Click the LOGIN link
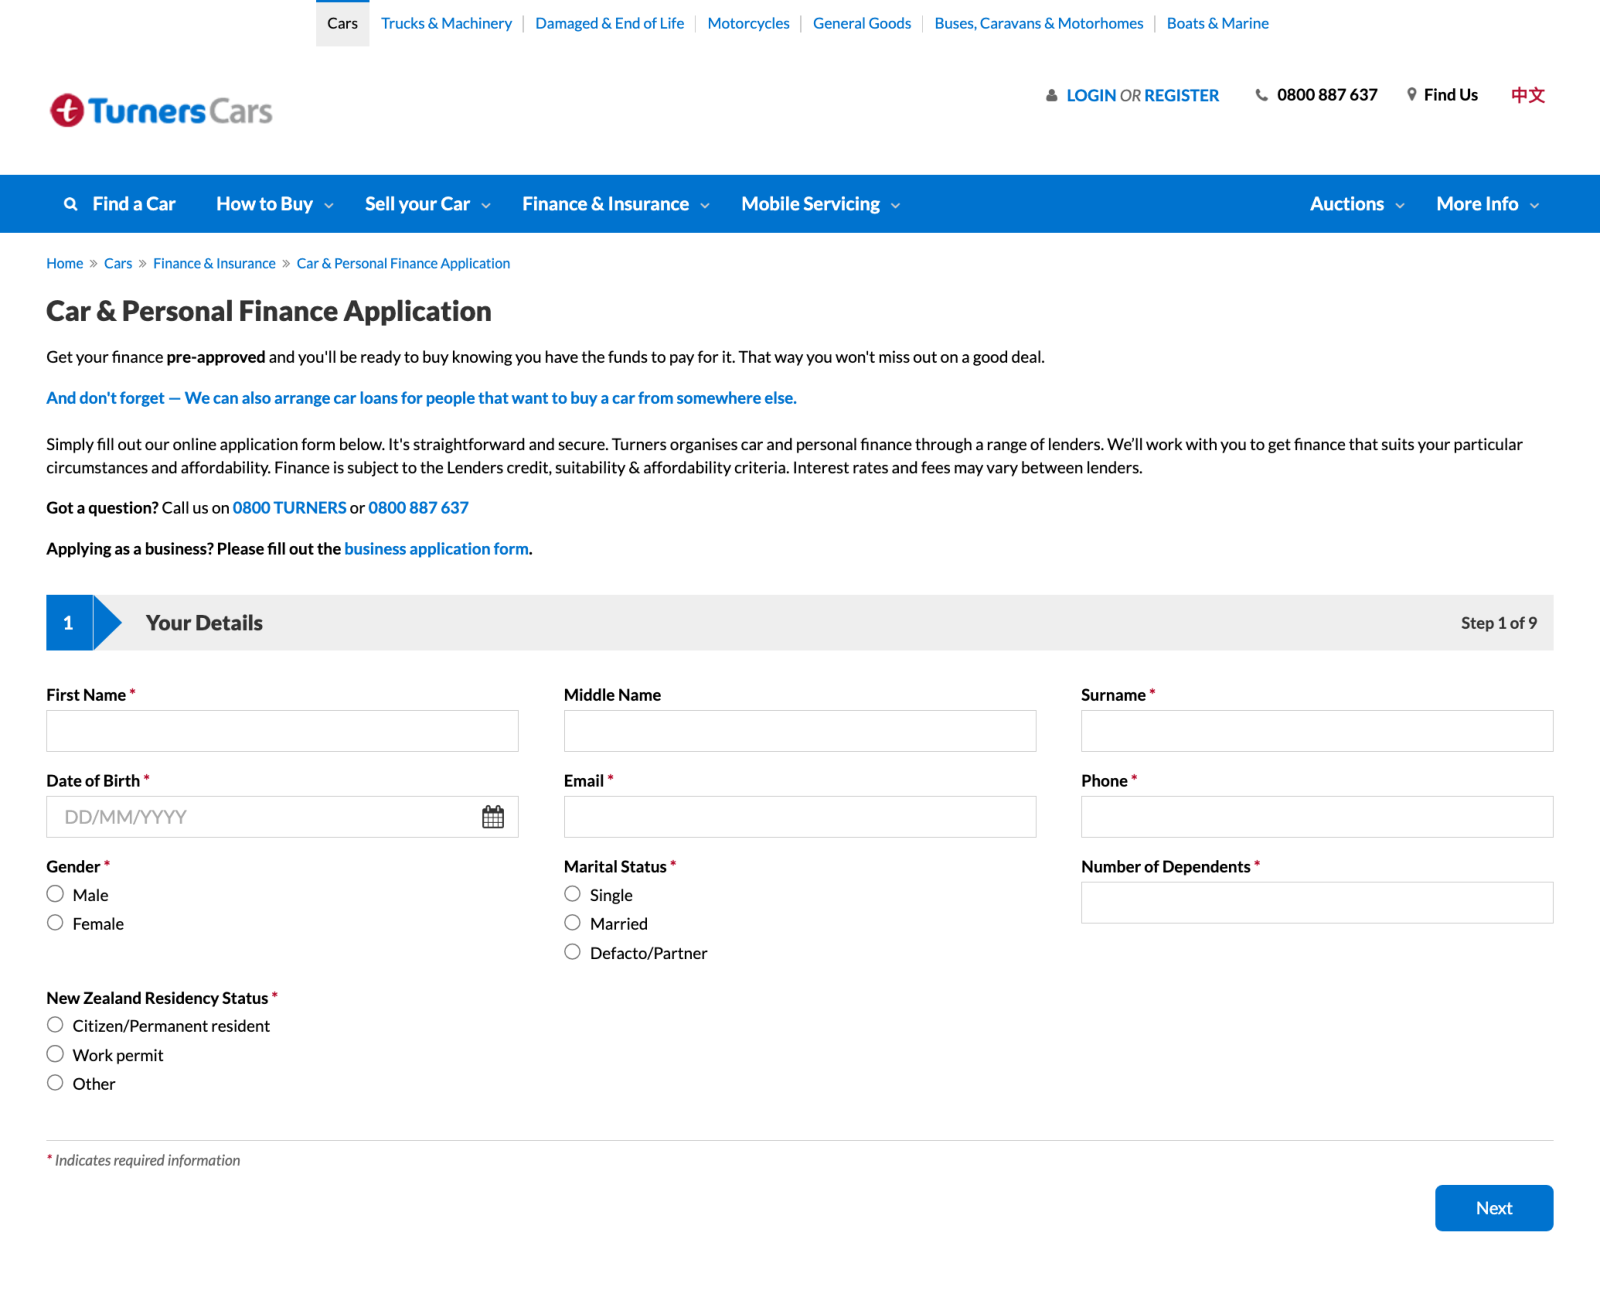 [x=1091, y=96]
